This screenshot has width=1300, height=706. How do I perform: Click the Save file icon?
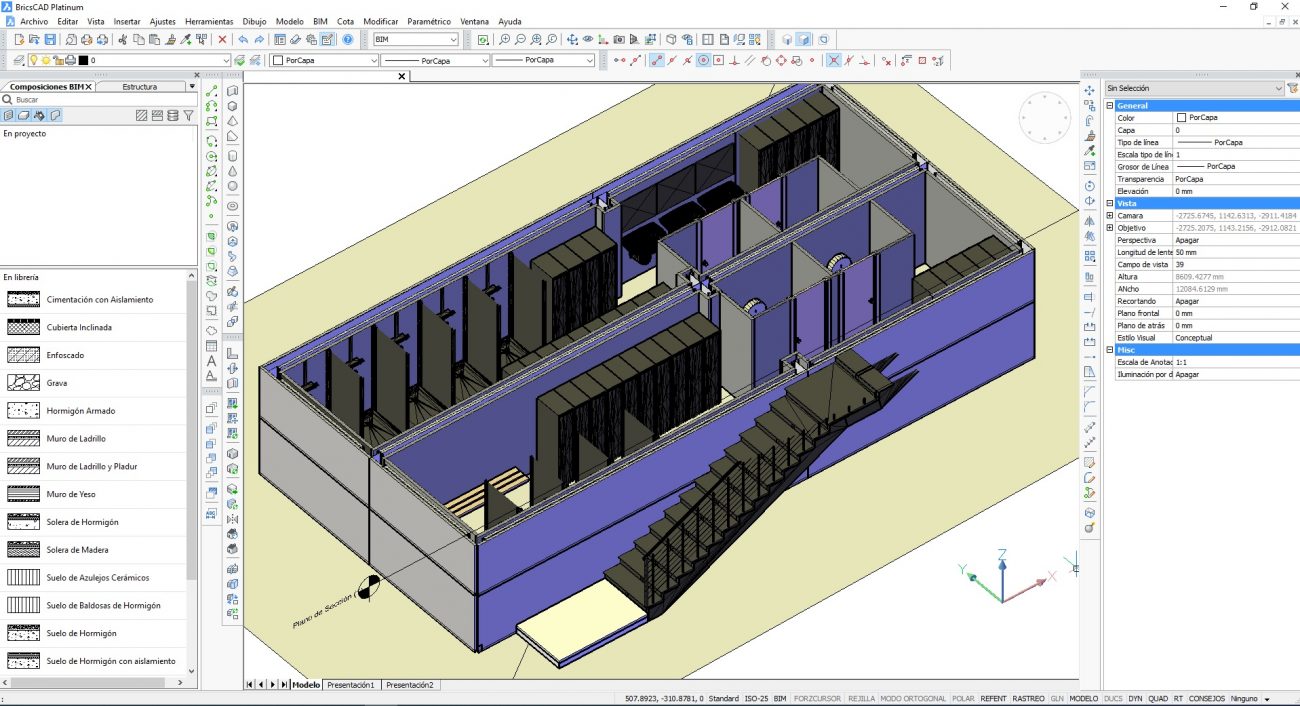pos(49,40)
